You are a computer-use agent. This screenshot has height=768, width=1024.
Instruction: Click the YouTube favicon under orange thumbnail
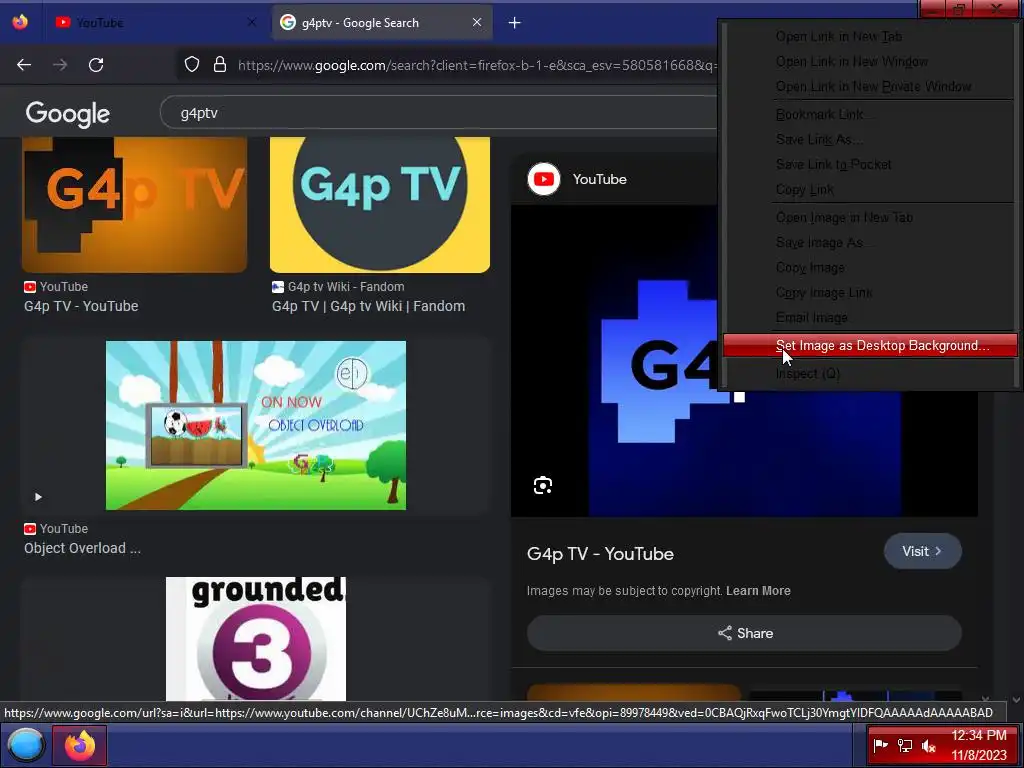coord(29,287)
